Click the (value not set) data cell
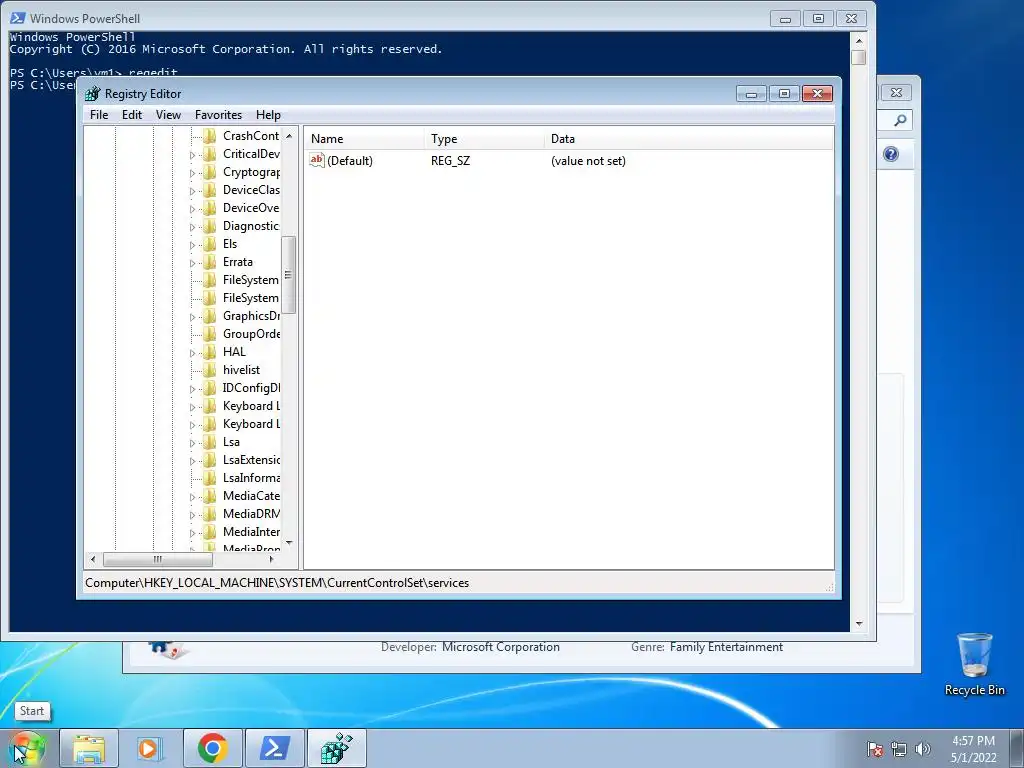 [x=588, y=161]
